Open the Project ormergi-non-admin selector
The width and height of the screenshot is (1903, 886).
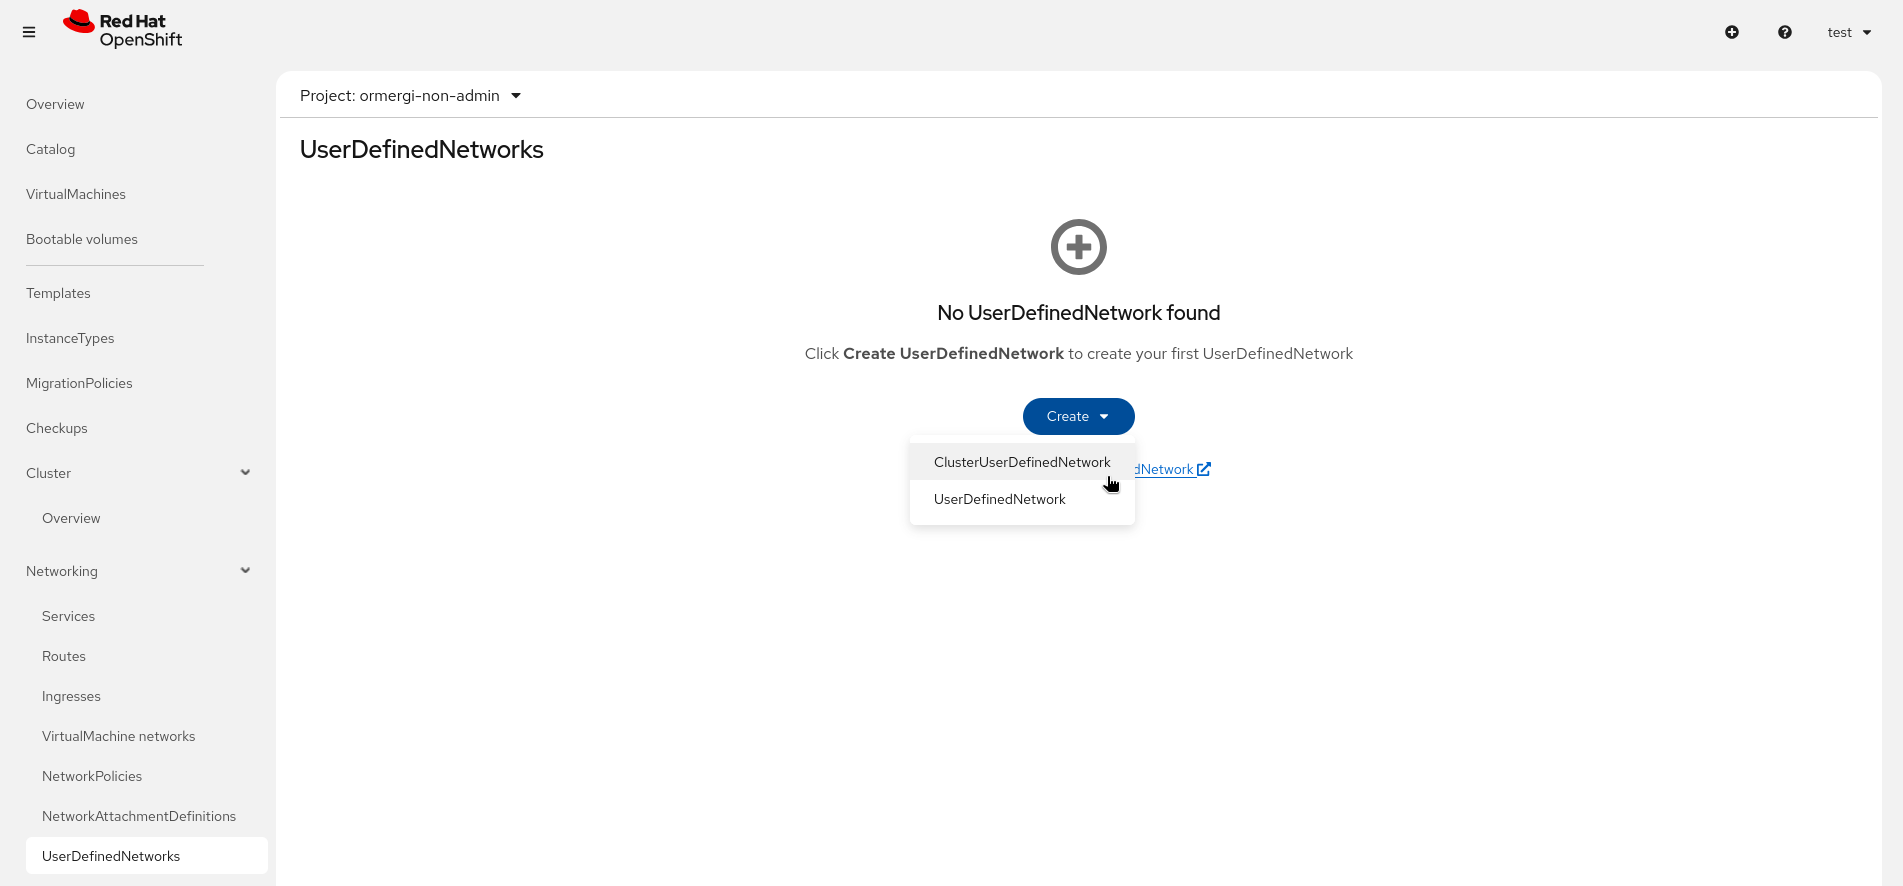411,96
